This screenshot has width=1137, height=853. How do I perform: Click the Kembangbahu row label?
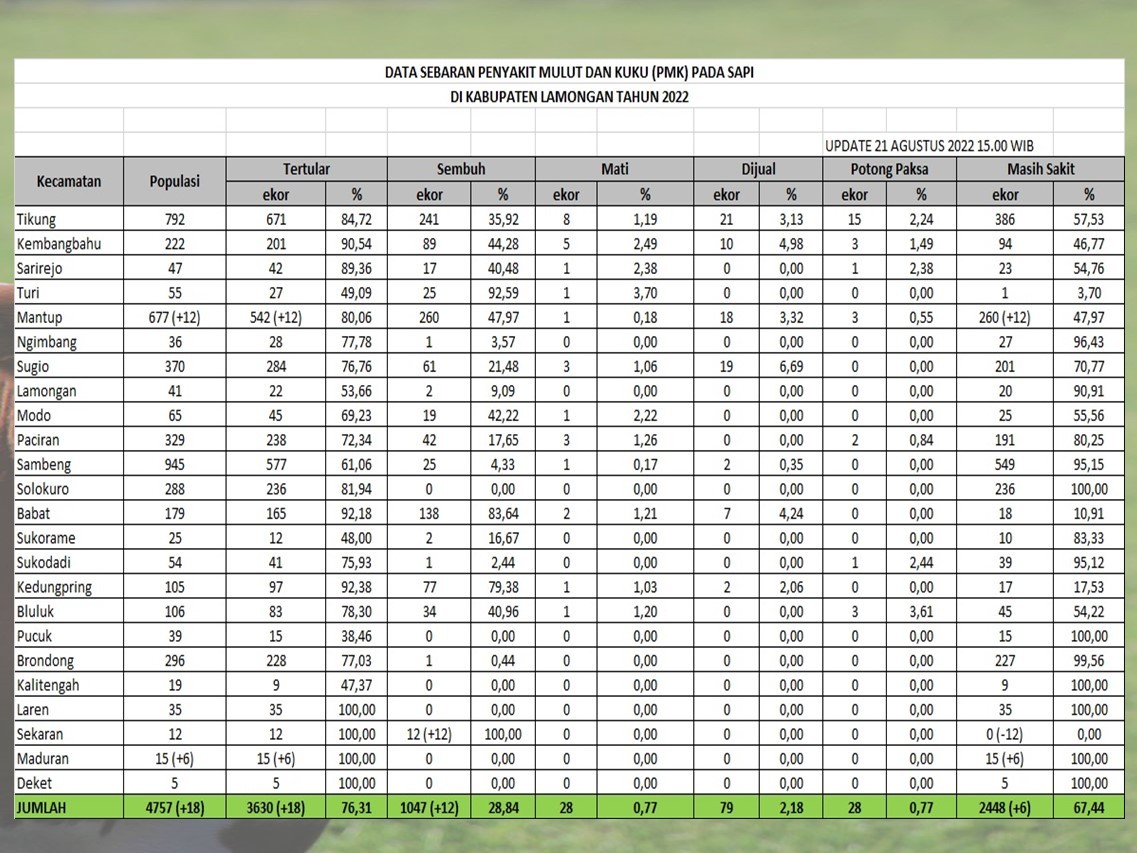coord(58,243)
